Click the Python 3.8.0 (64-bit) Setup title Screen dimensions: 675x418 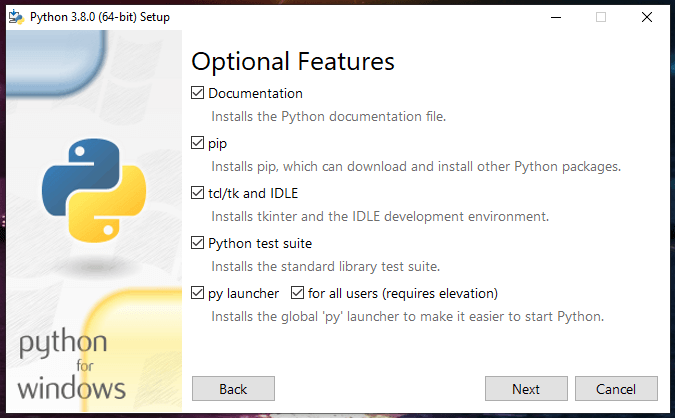[x=100, y=17]
